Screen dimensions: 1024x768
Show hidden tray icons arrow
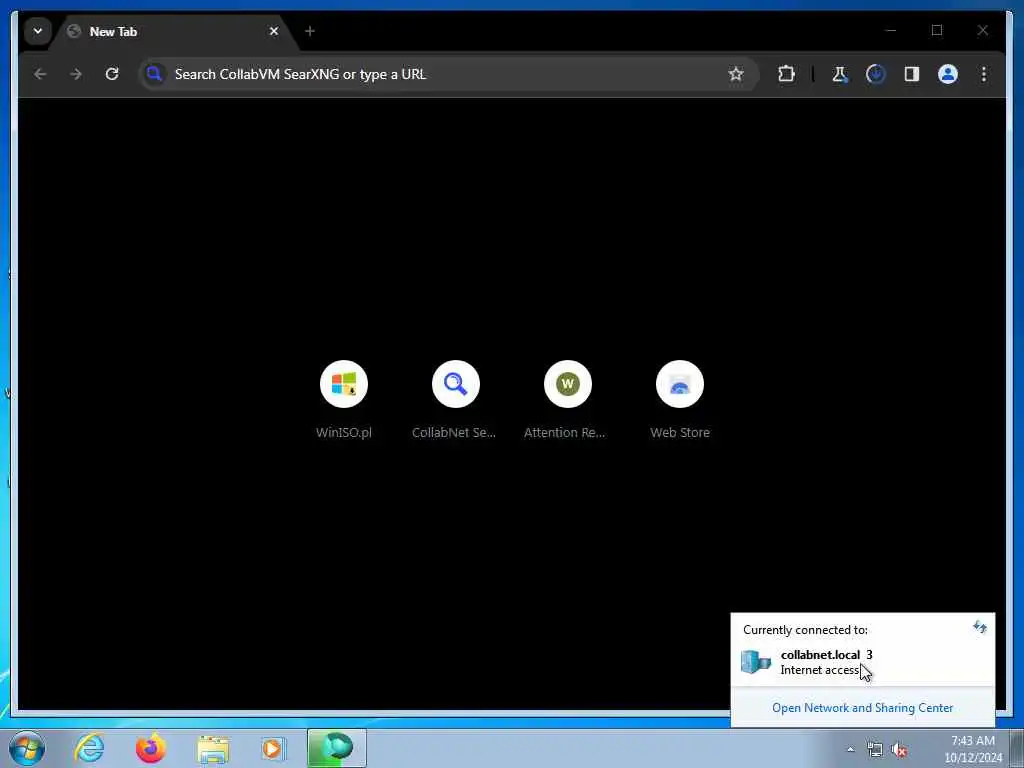click(850, 750)
